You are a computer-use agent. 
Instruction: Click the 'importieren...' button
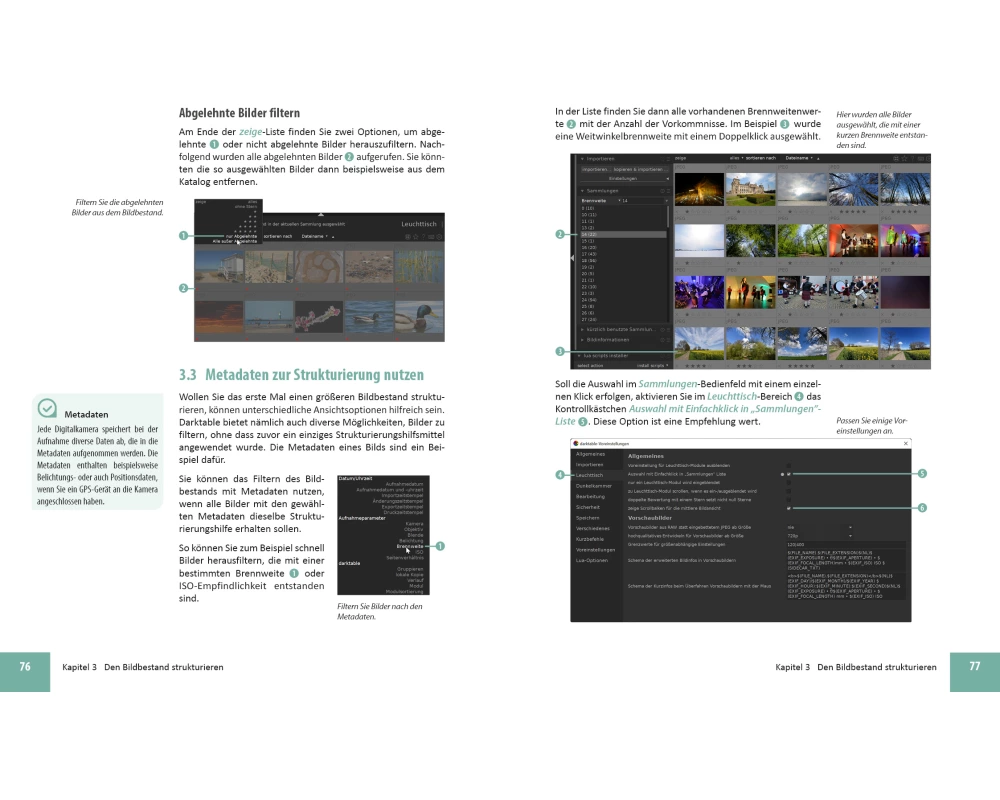tap(595, 169)
